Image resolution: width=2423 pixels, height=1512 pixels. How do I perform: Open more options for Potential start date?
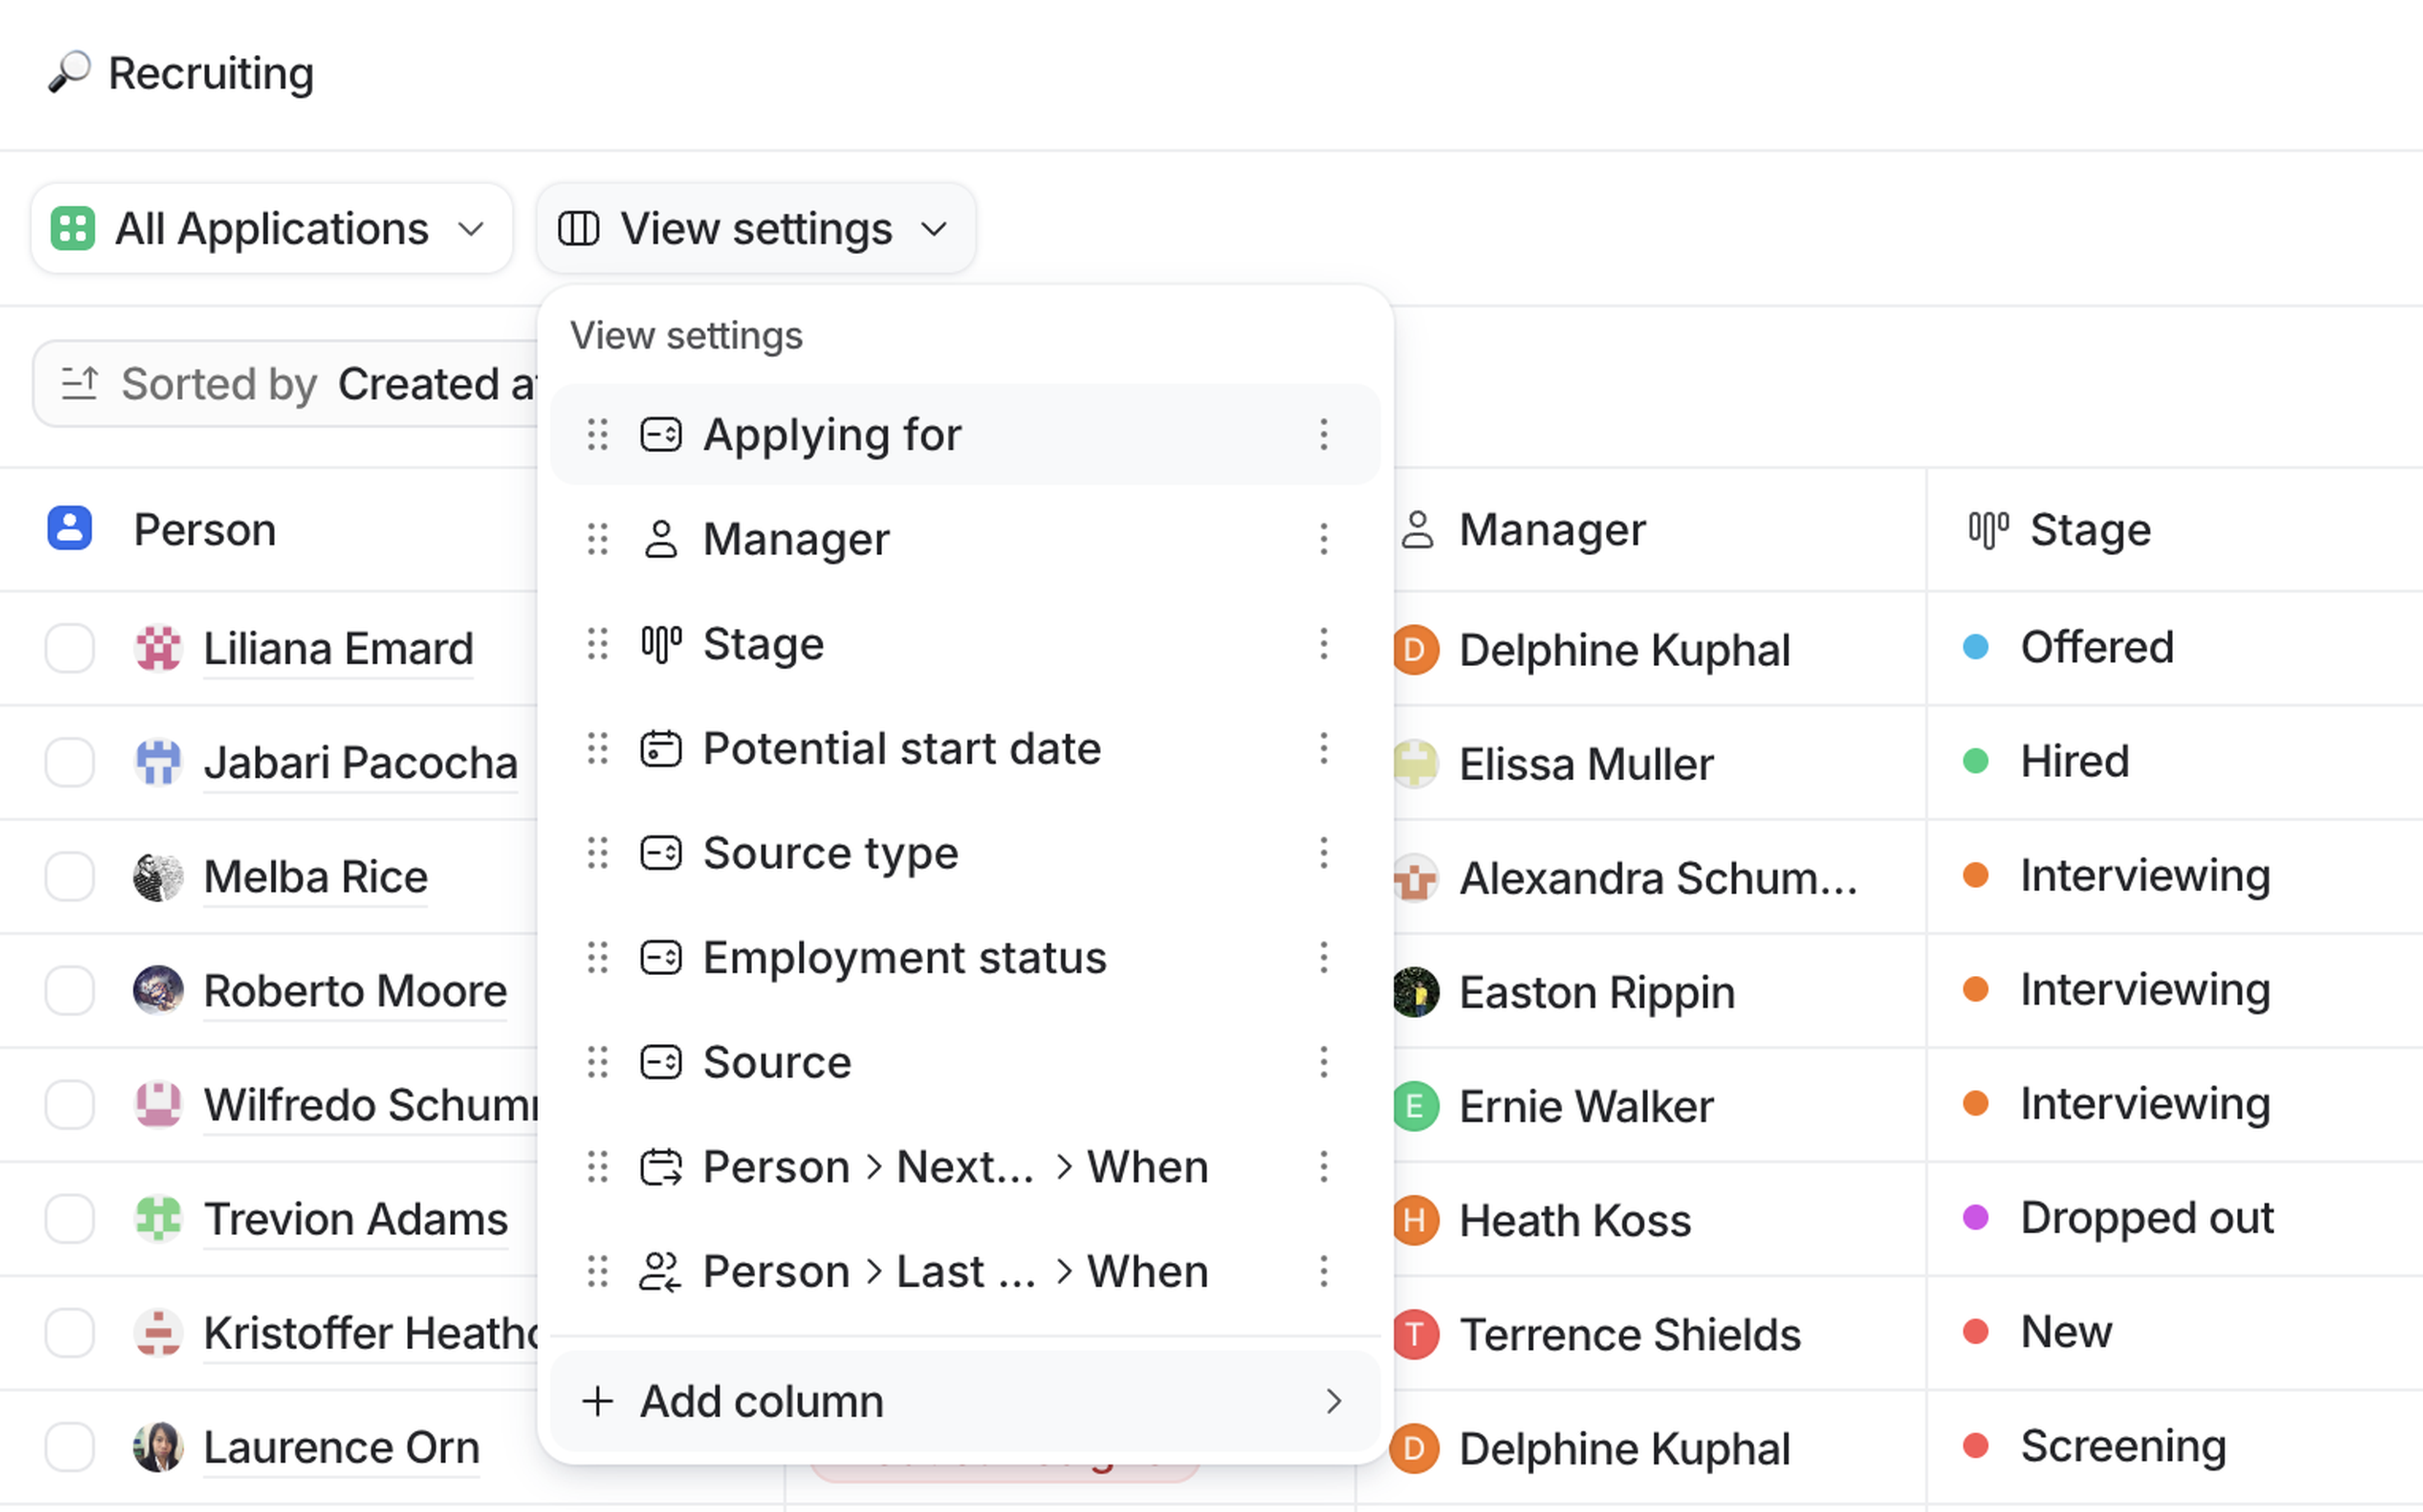tap(1323, 748)
